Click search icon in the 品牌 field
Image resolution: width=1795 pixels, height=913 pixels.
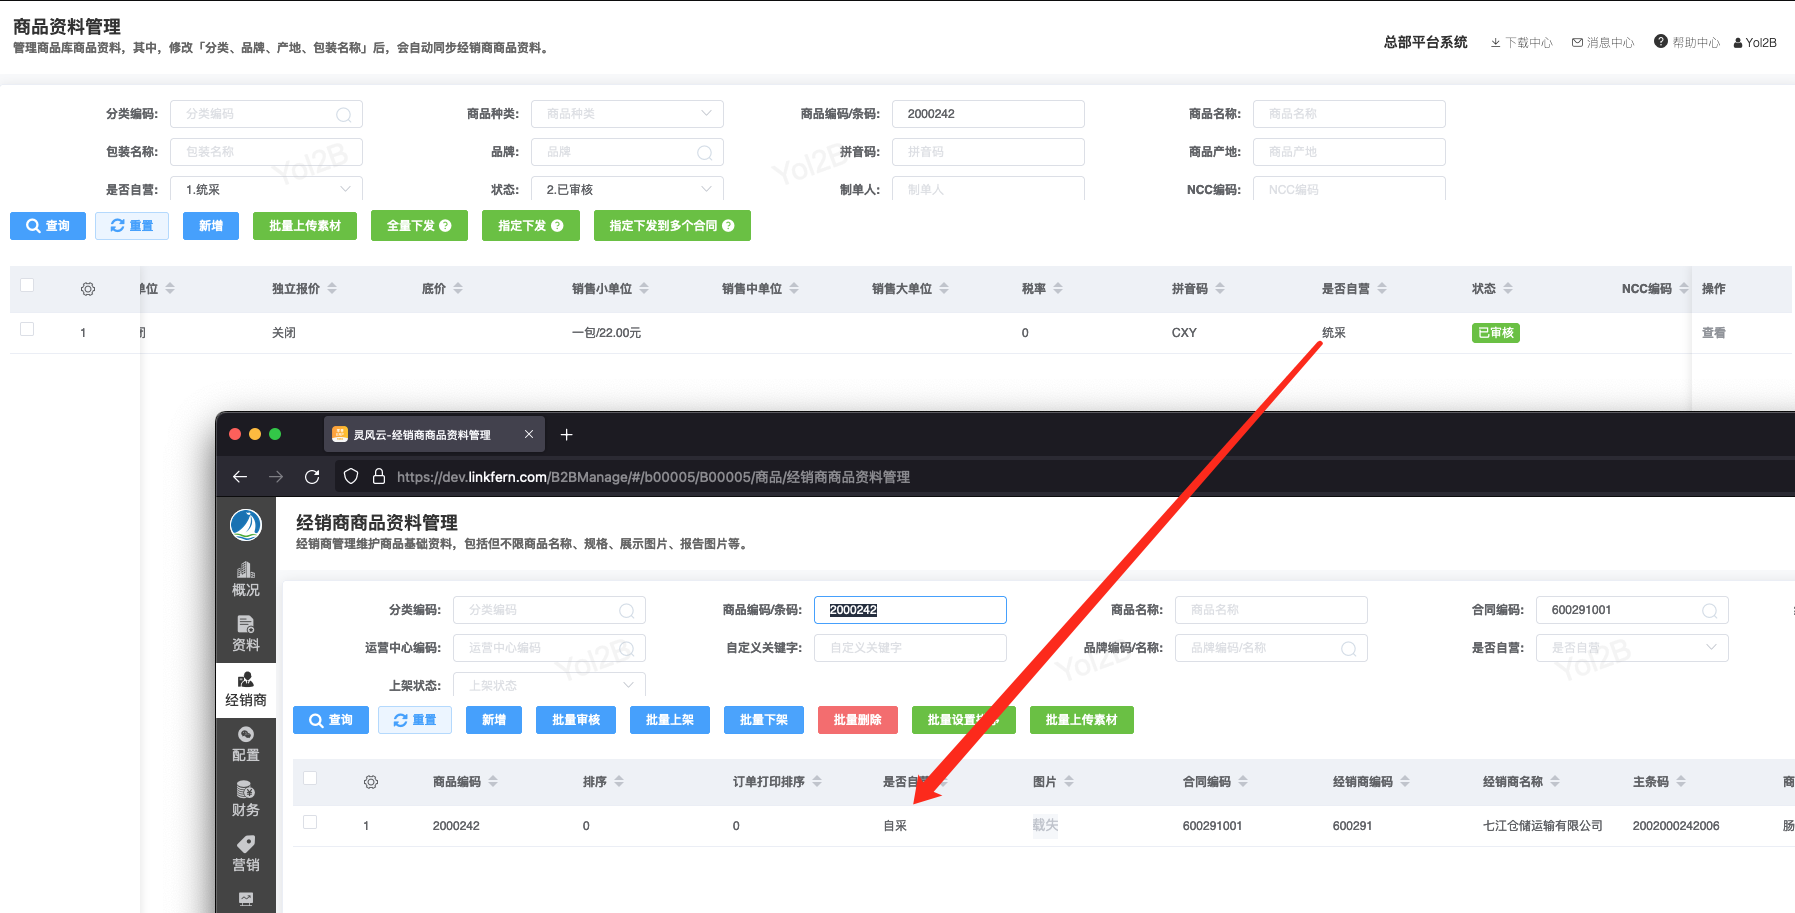[704, 153]
